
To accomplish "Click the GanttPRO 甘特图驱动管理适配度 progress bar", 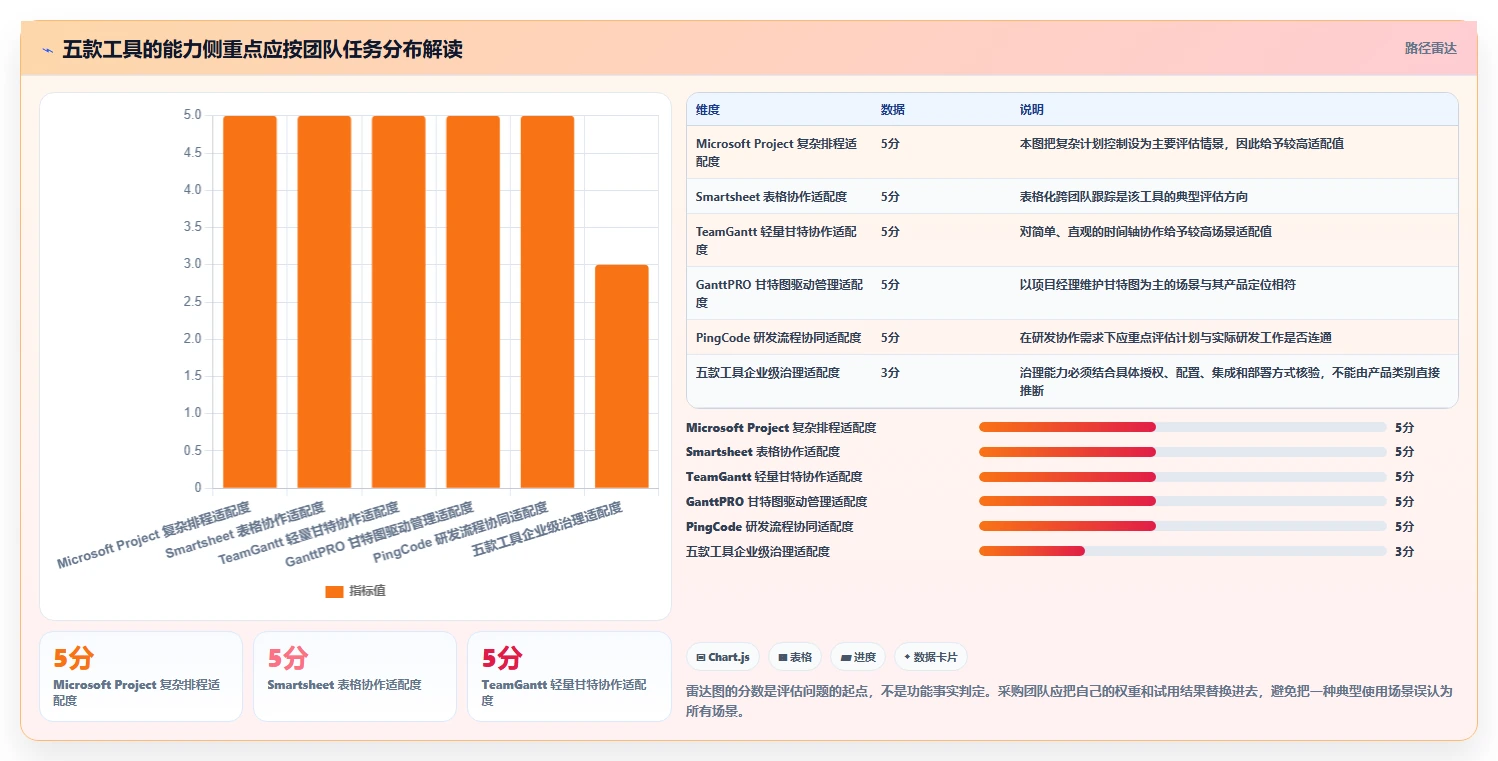I will point(1183,501).
